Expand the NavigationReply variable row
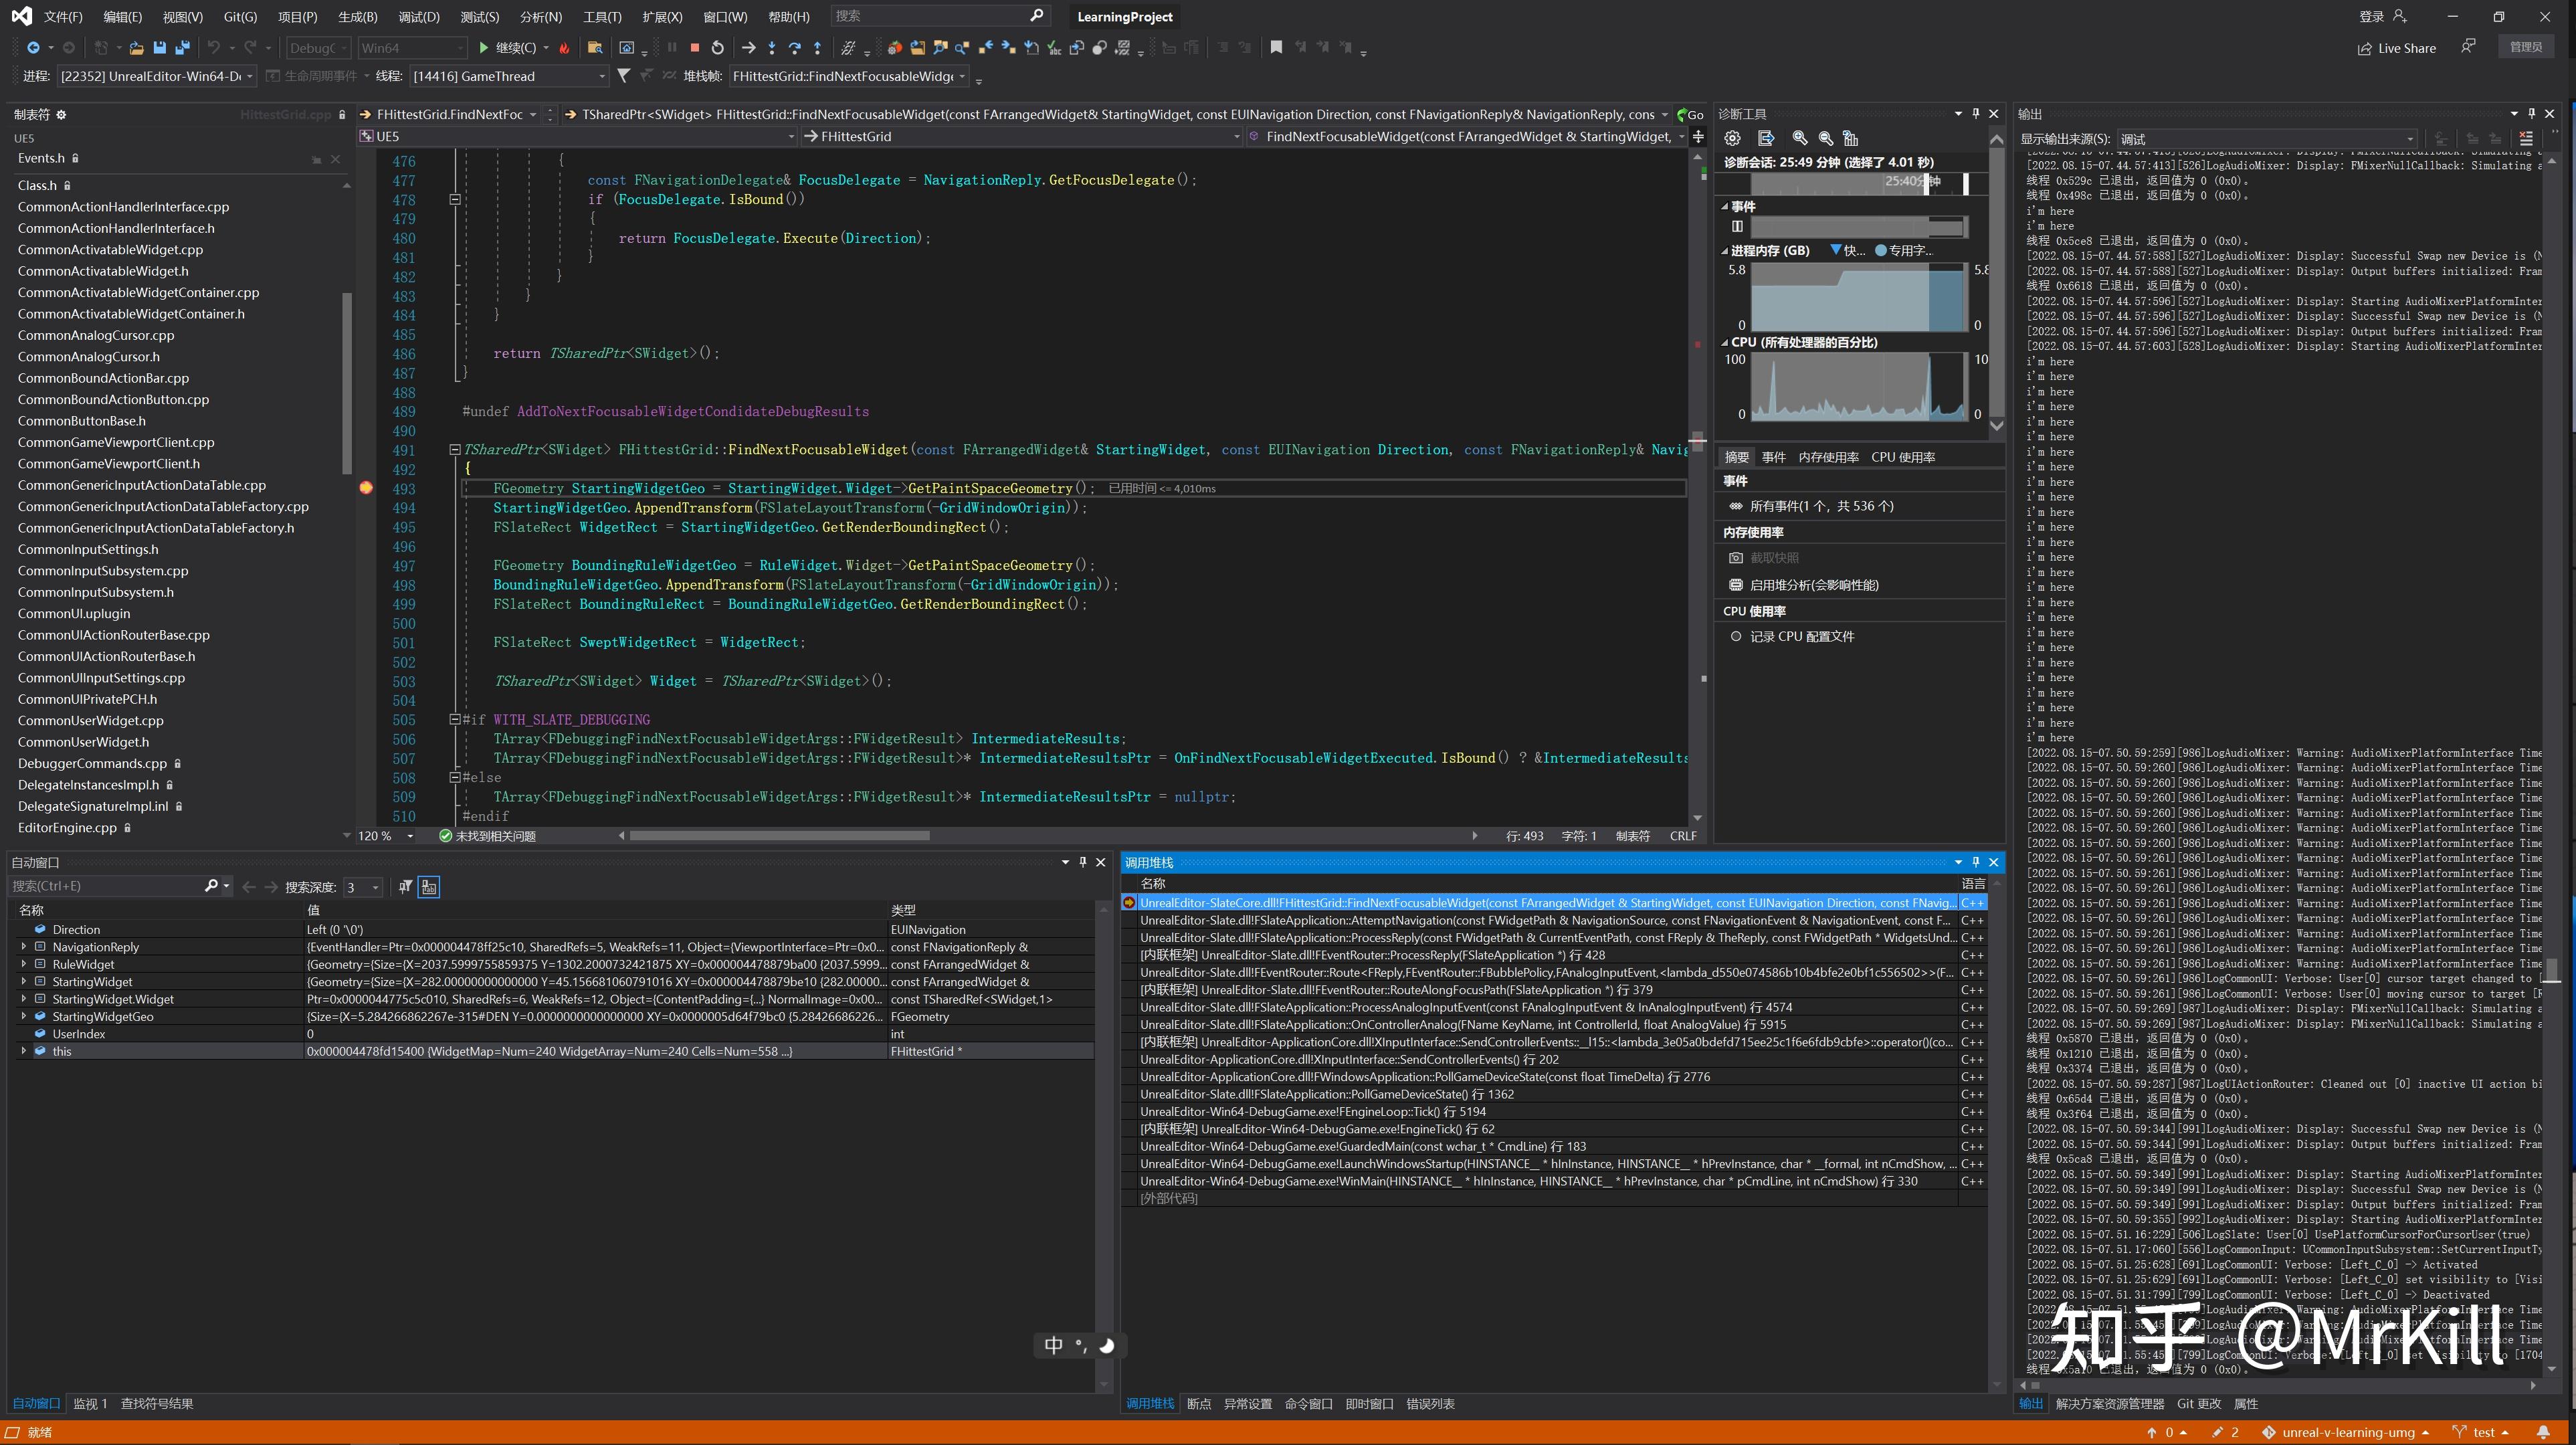Screen dimensions: 2576x1445 pyautogui.click(x=24, y=947)
